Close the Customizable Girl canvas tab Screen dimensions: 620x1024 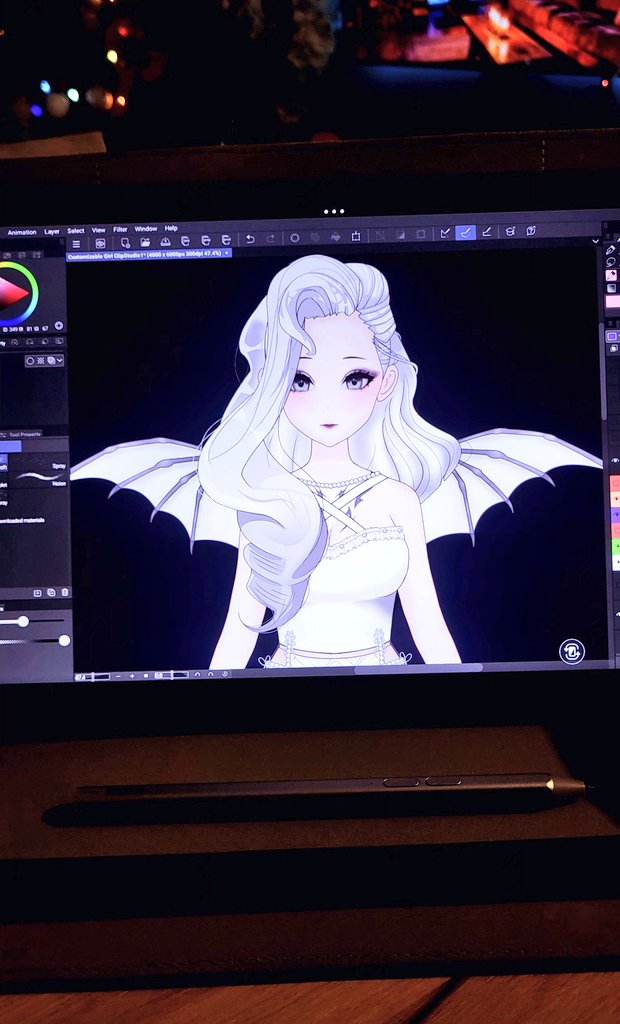tap(227, 252)
